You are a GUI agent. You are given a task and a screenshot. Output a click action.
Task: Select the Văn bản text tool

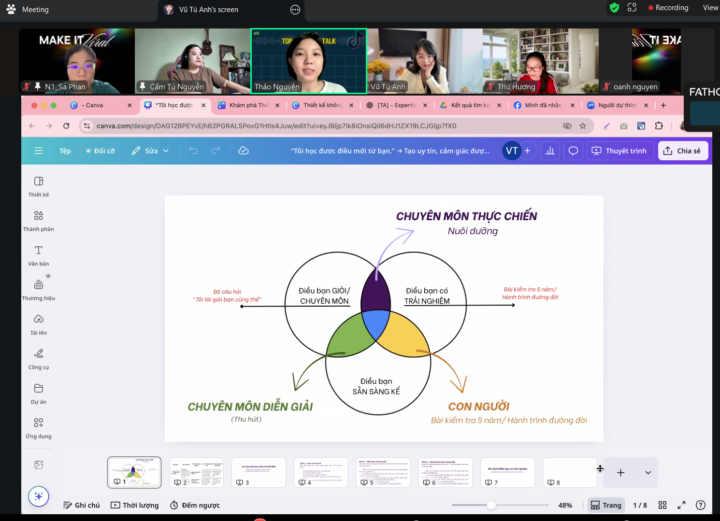click(38, 255)
